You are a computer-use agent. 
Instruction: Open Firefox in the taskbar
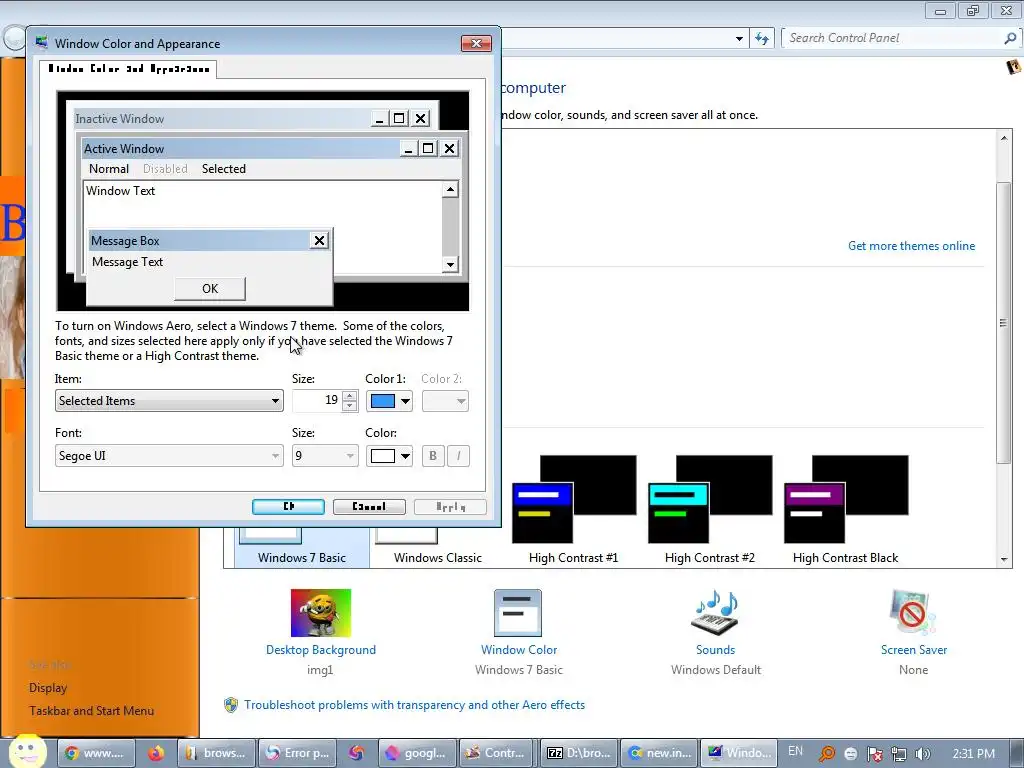[155, 753]
